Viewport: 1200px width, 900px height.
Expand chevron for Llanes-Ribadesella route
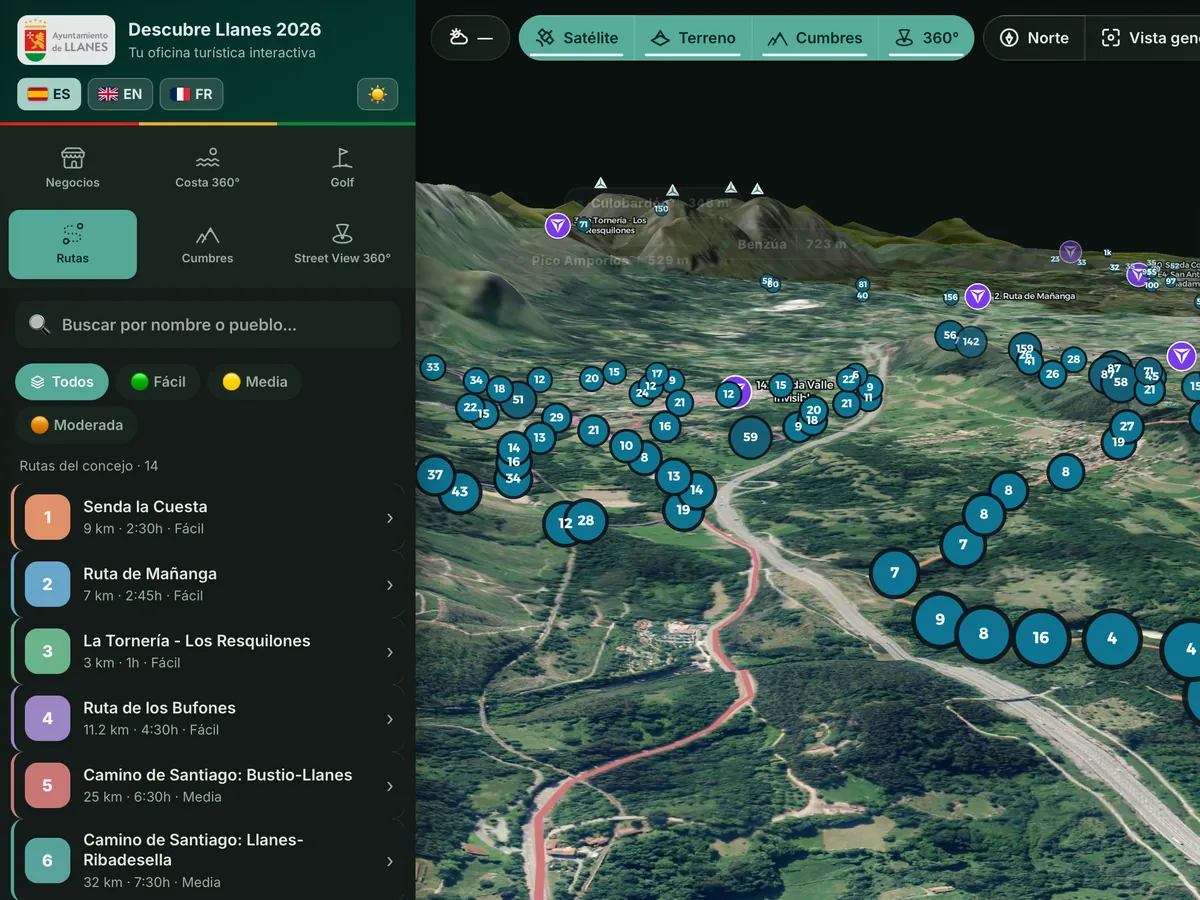[390, 861]
